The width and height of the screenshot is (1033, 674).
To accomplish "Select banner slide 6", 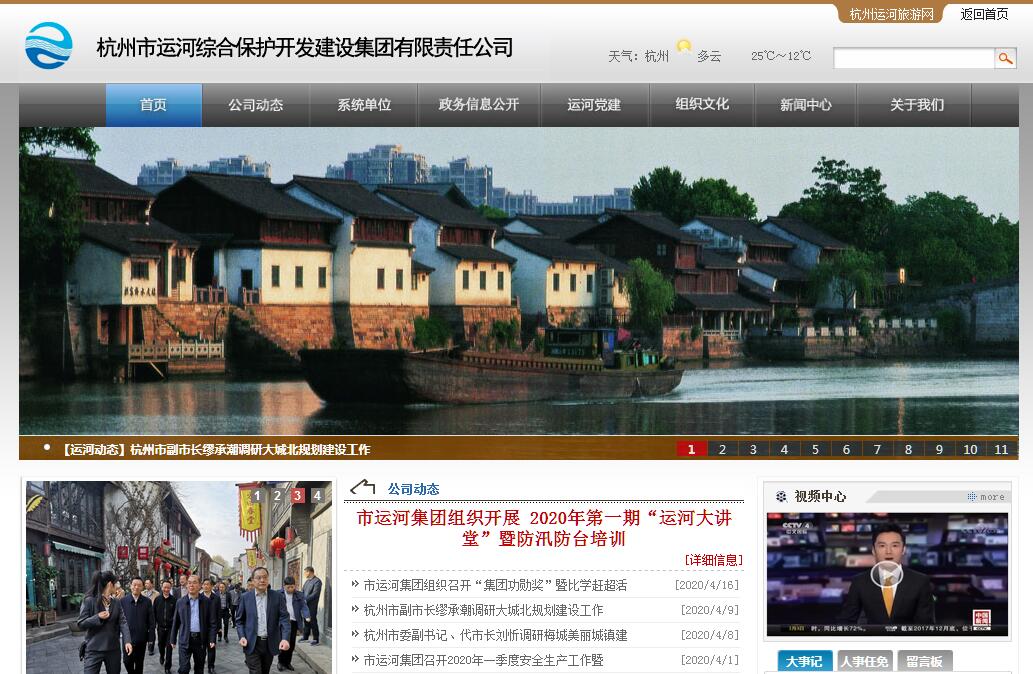I will click(846, 449).
